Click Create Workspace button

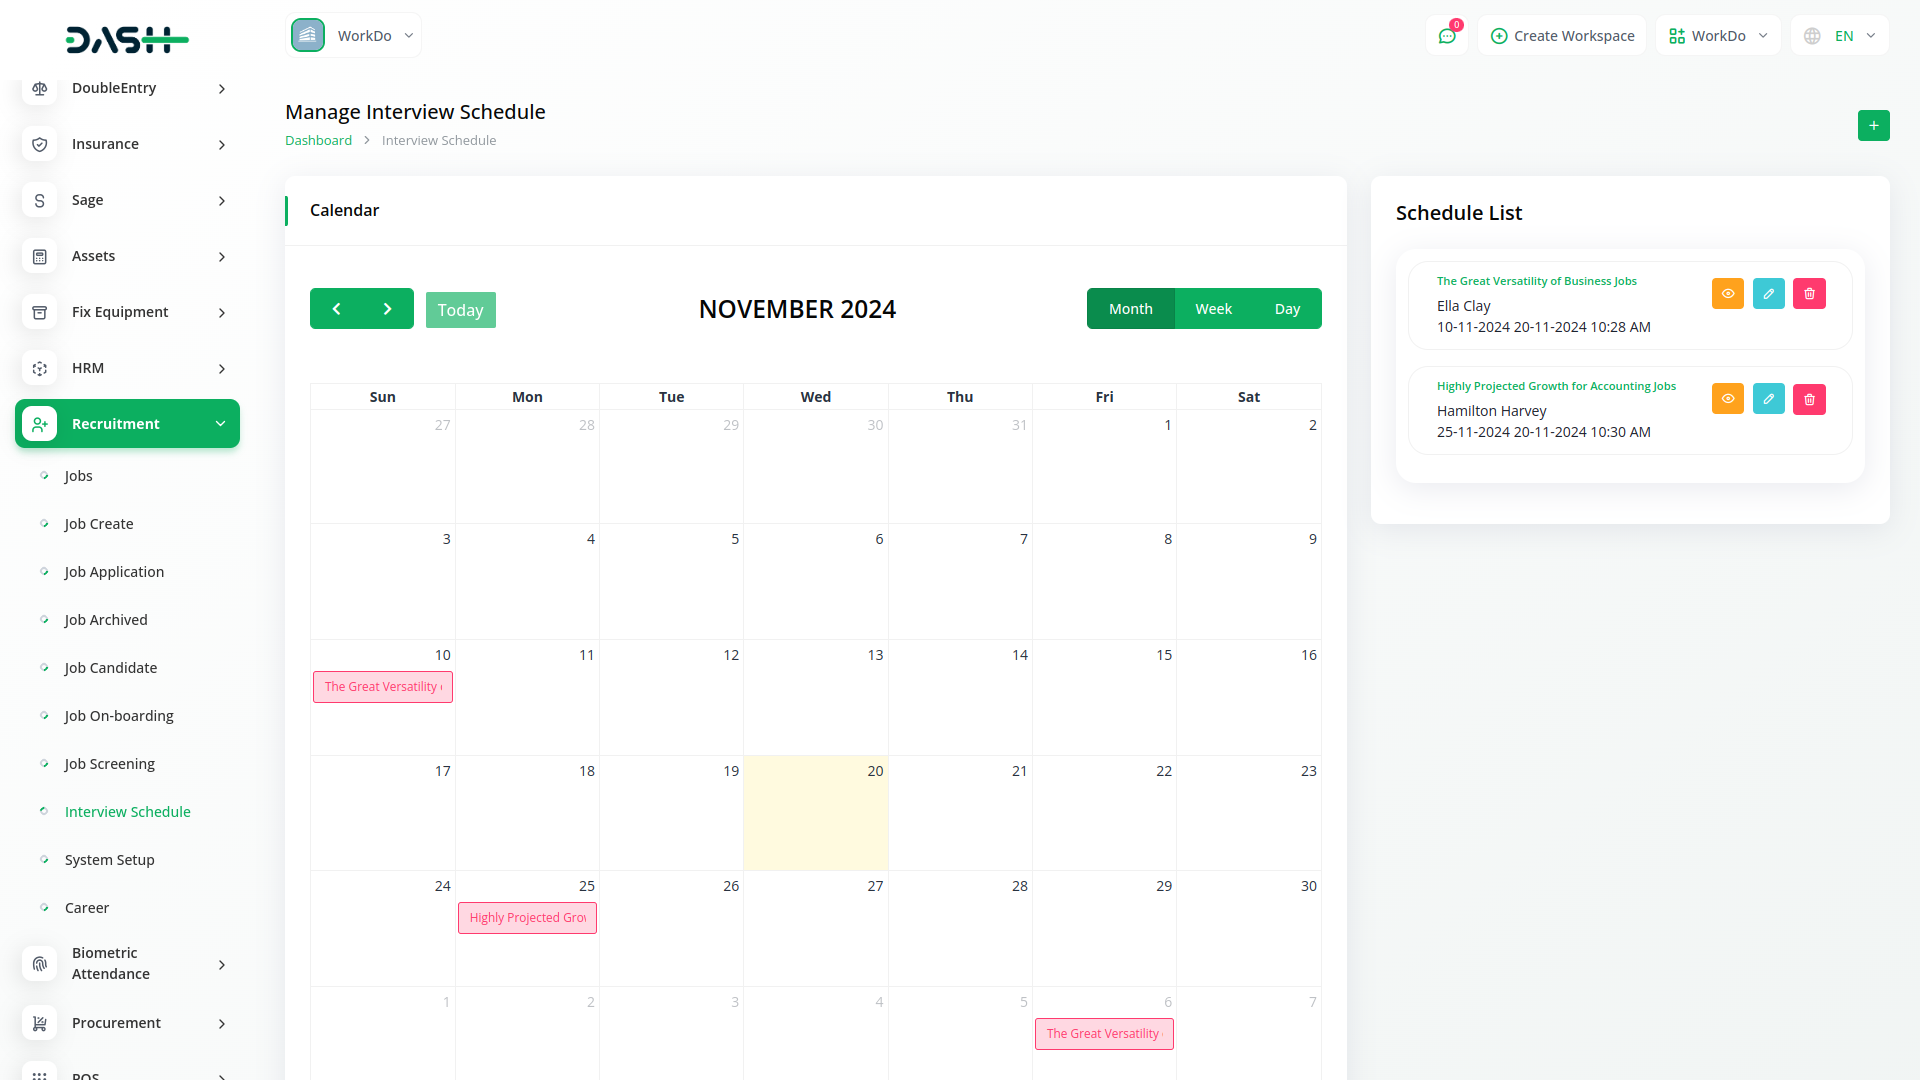pos(1562,36)
